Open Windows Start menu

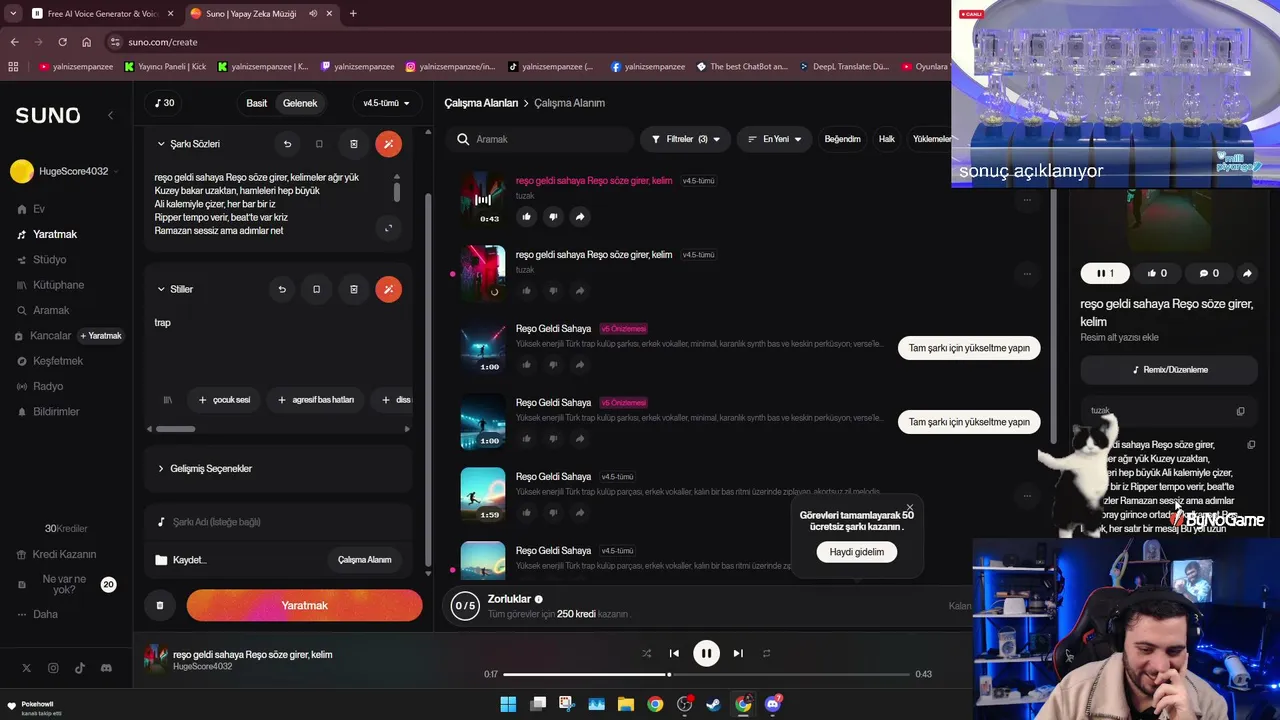coord(508,704)
